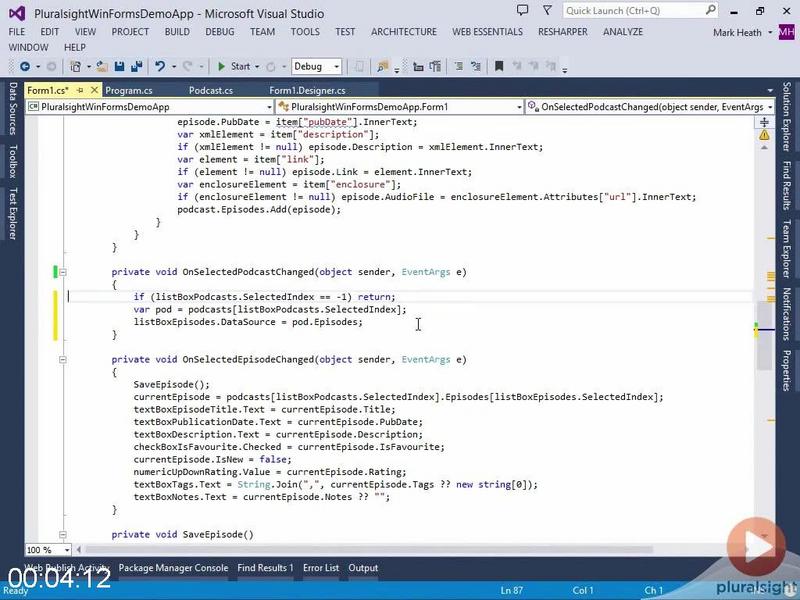This screenshot has width=800, height=600.
Task: Open the editor zoom 100 % dropdown
Action: [48, 550]
